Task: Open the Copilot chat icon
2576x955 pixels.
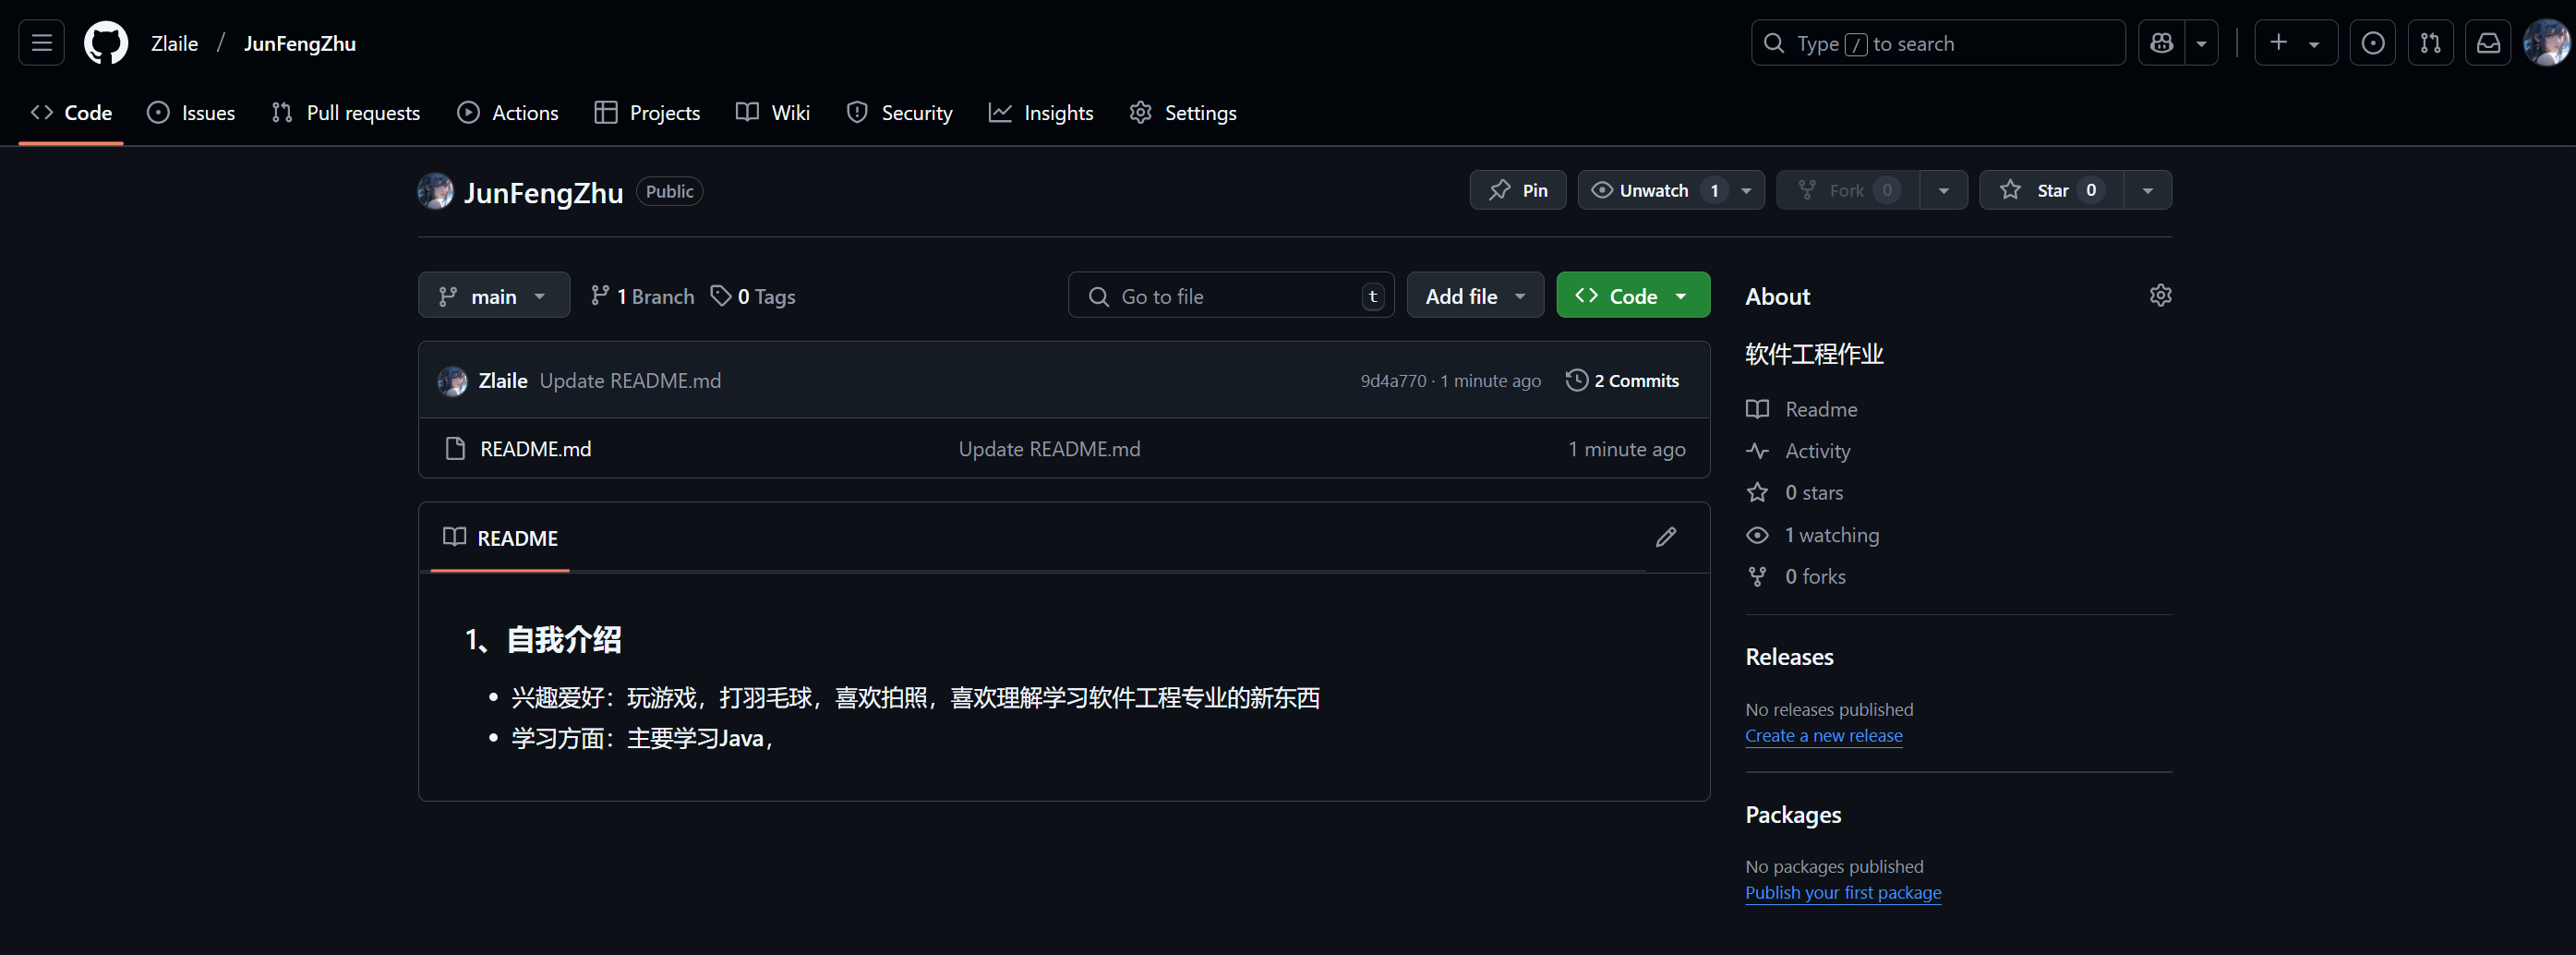Action: [x=2161, y=43]
